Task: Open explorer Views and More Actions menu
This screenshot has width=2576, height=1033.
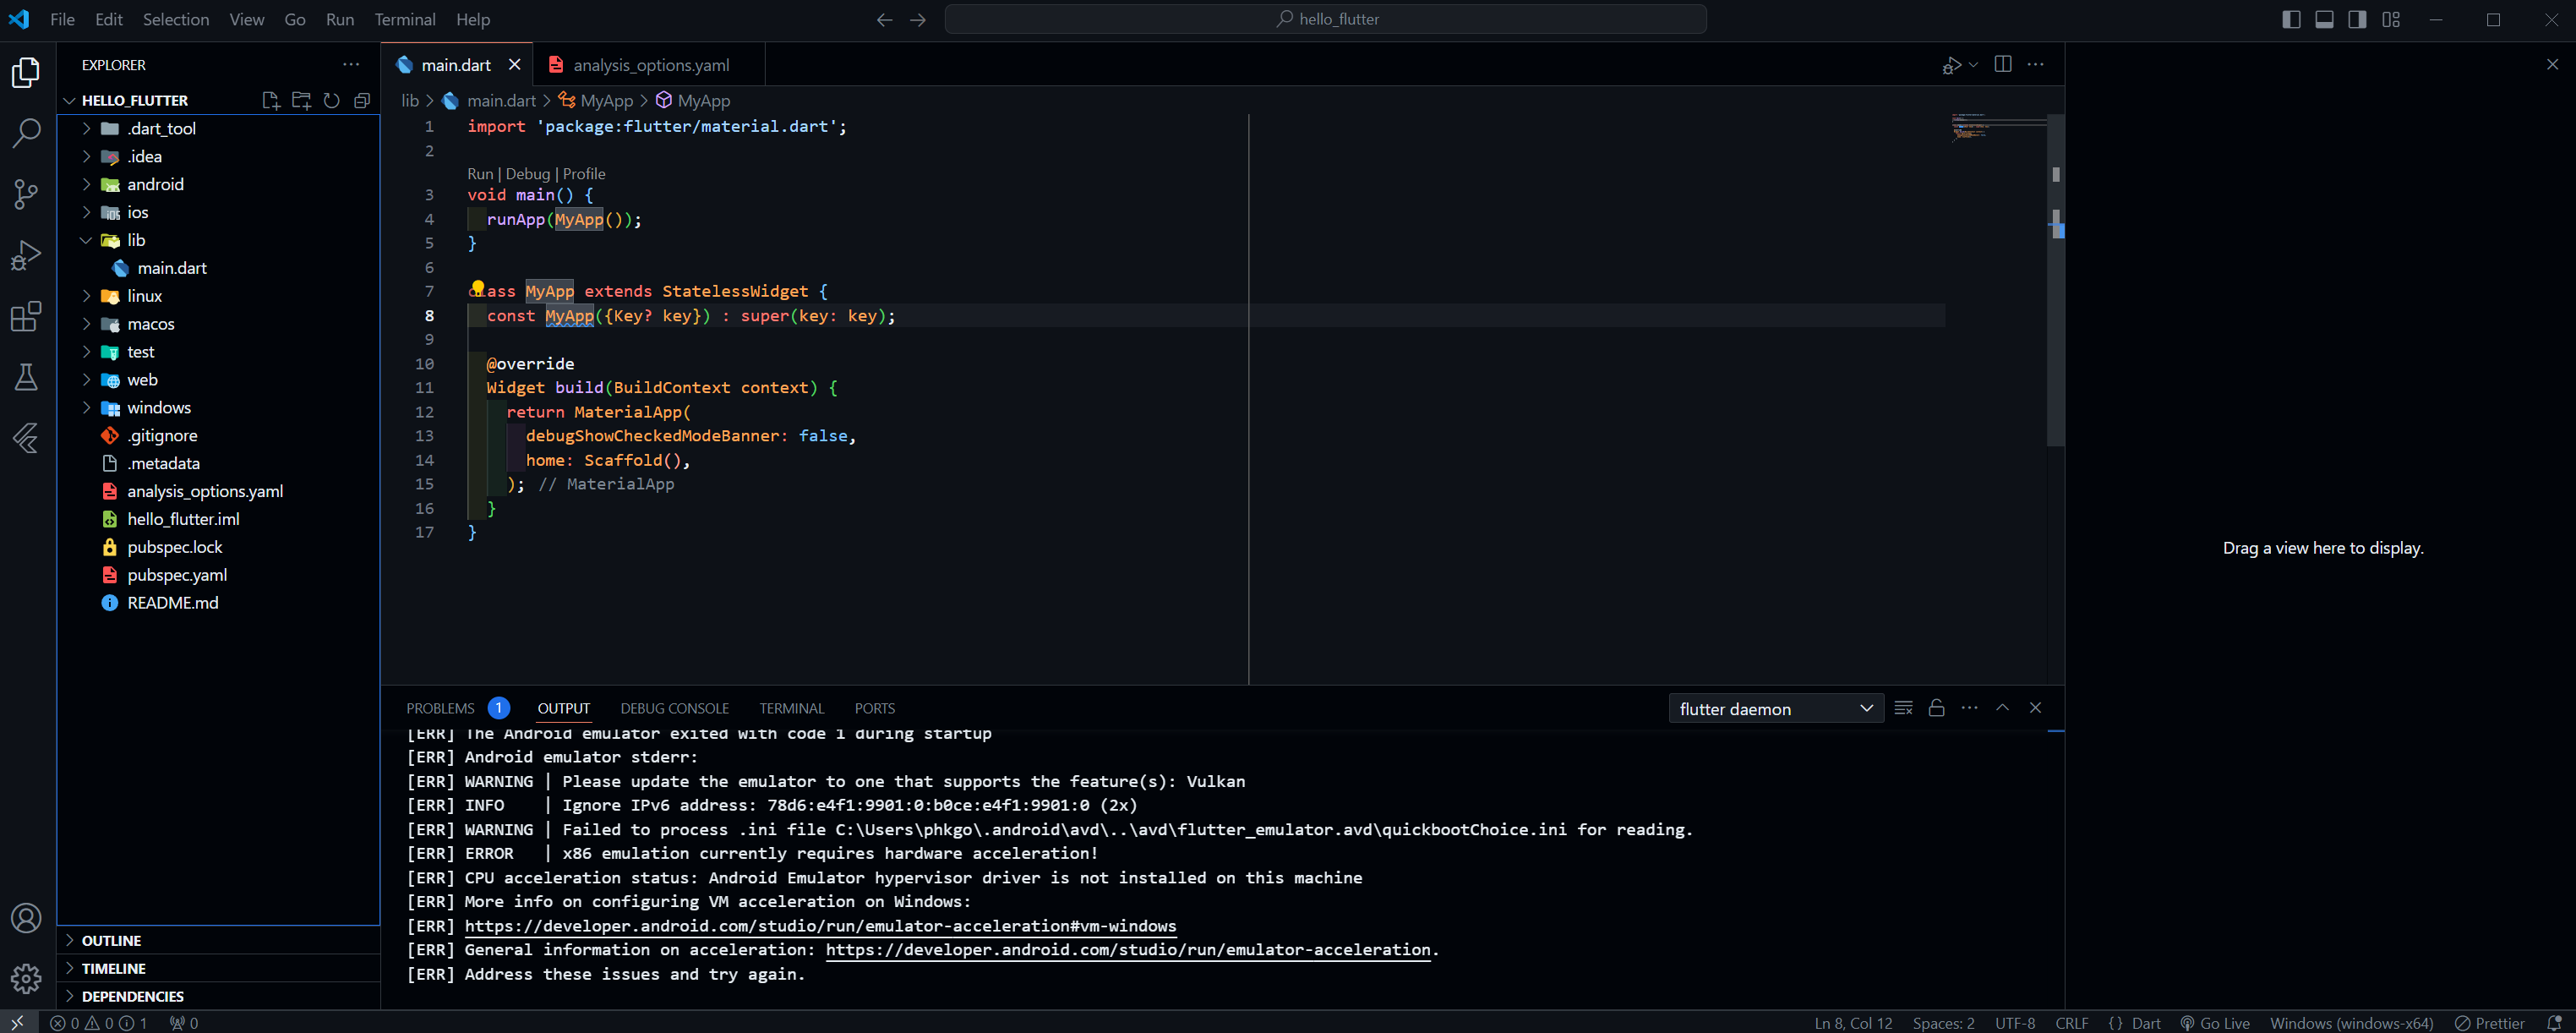Action: (351, 64)
